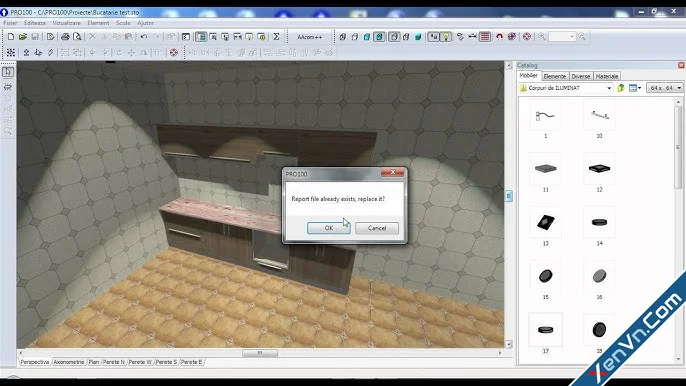This screenshot has height=386, width=686.
Task: Click the viewport scroll-right arrow
Action: coord(500,353)
